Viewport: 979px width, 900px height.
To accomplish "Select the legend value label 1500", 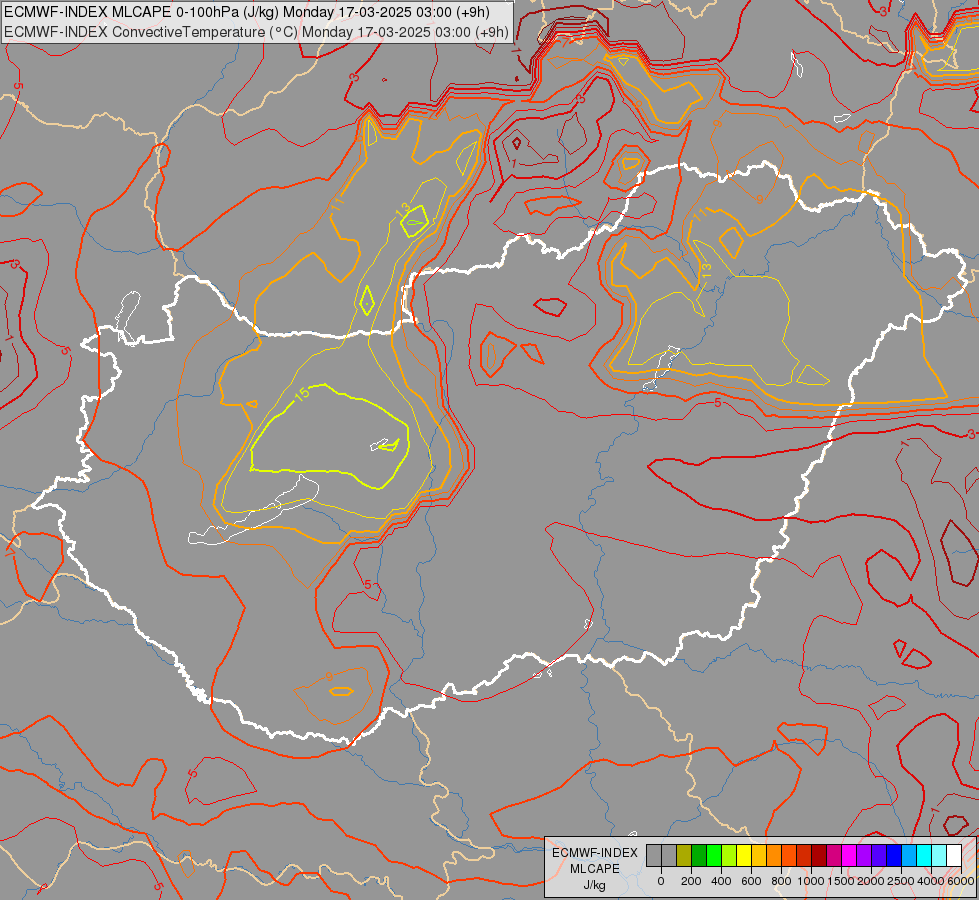I will 841,881.
